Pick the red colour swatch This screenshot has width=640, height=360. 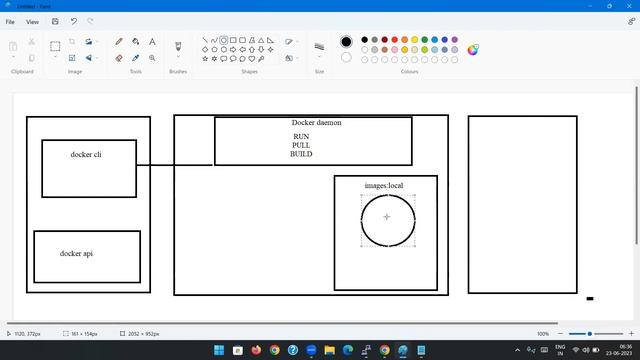(395, 40)
